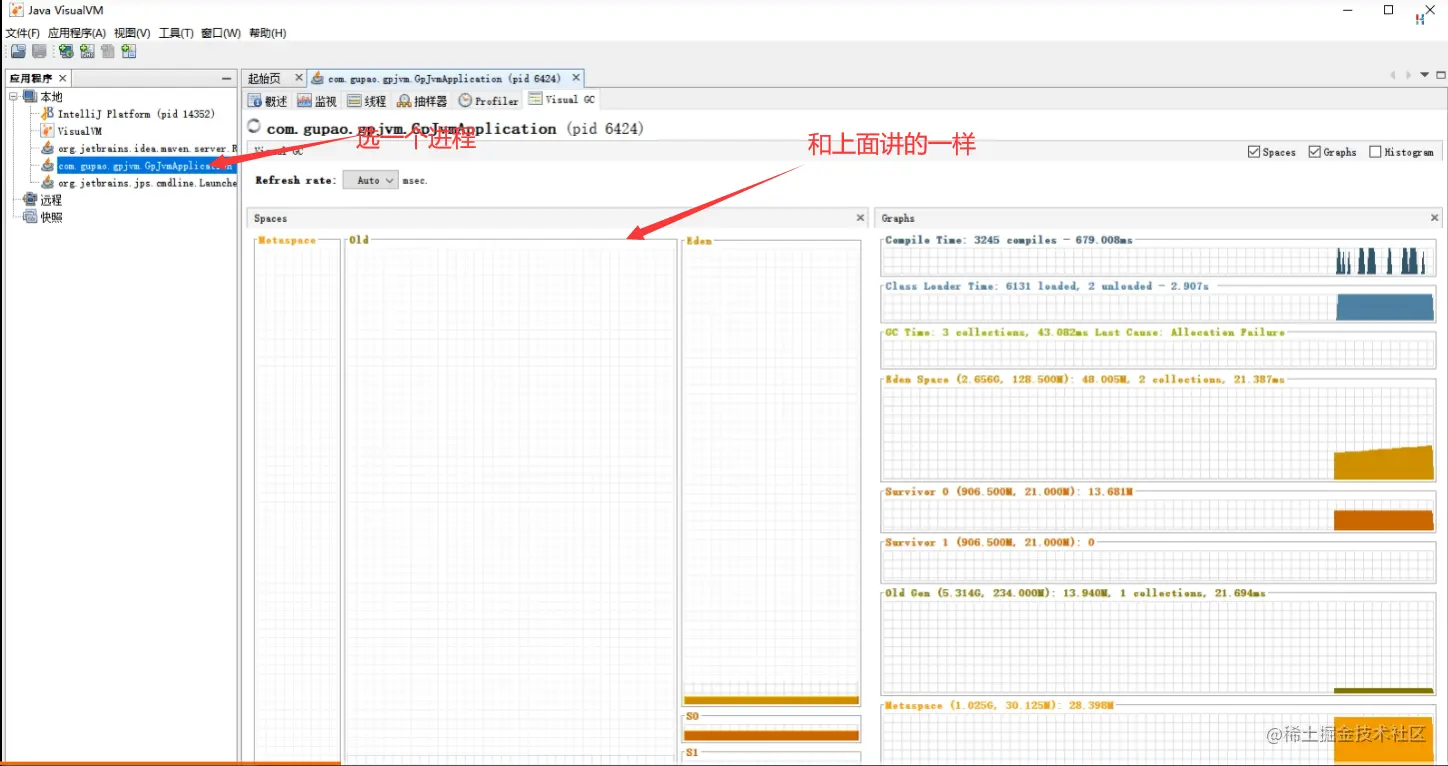
Task: Click the IntelliJ Platform tree icon
Action: [47, 114]
